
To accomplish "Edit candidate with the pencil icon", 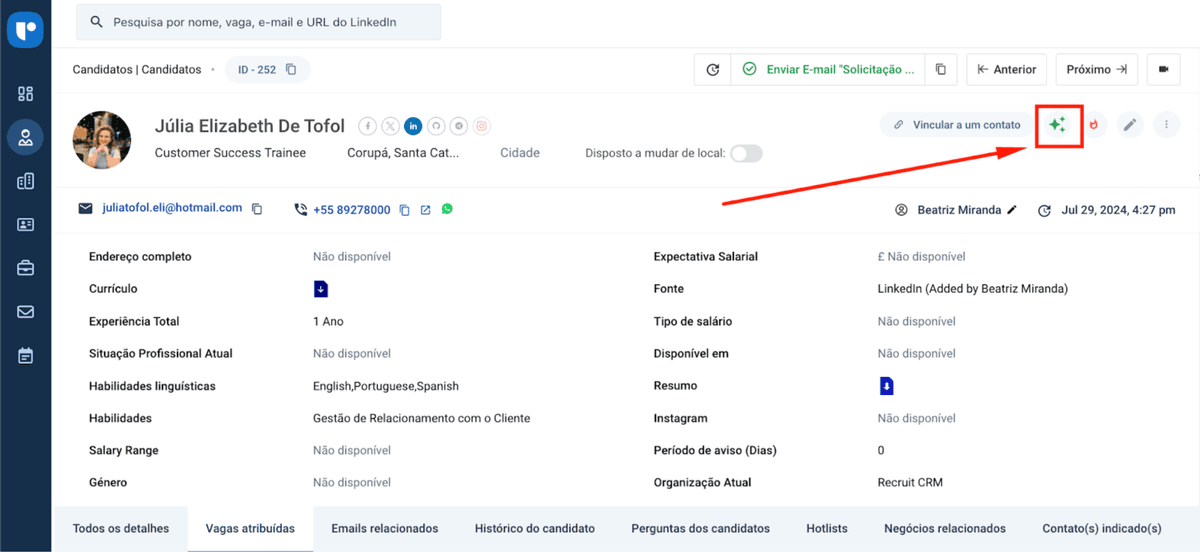I will pyautogui.click(x=1130, y=125).
